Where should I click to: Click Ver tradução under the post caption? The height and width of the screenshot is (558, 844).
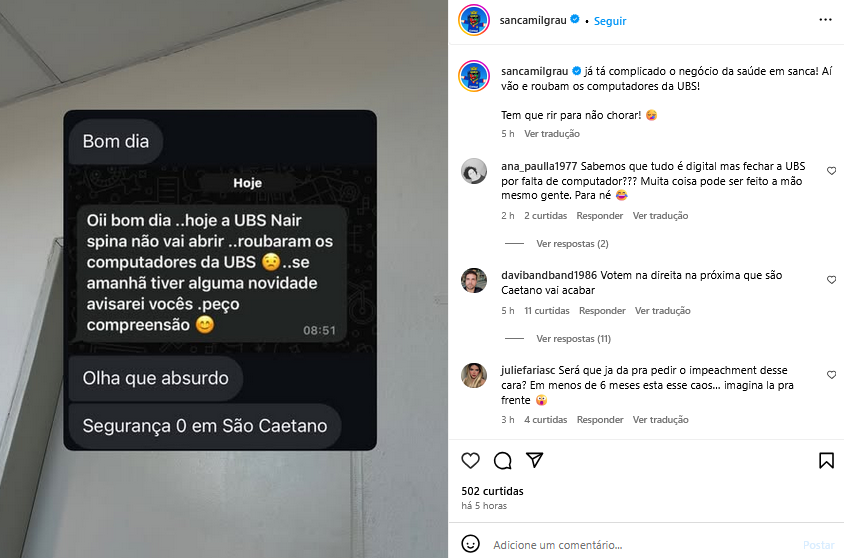(x=552, y=134)
